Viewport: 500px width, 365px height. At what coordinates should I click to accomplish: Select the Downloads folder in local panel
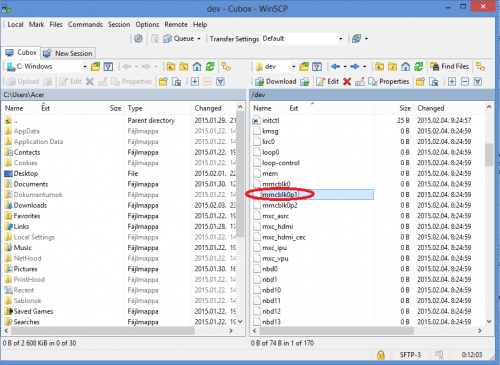(30, 205)
